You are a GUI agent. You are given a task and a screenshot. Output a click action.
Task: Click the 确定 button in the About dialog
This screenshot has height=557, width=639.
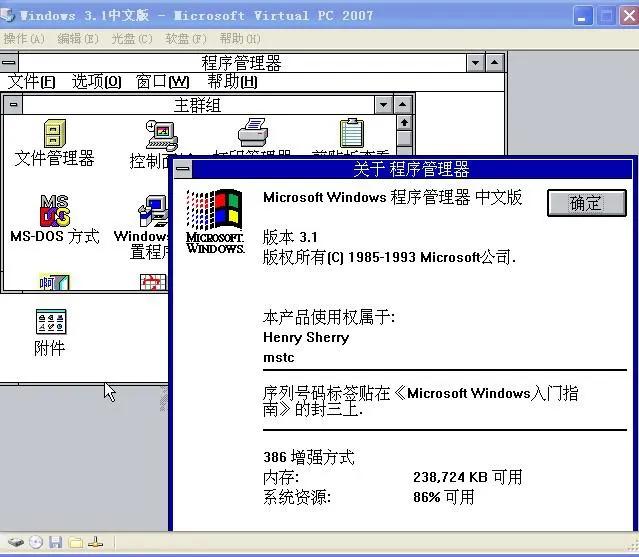(586, 203)
